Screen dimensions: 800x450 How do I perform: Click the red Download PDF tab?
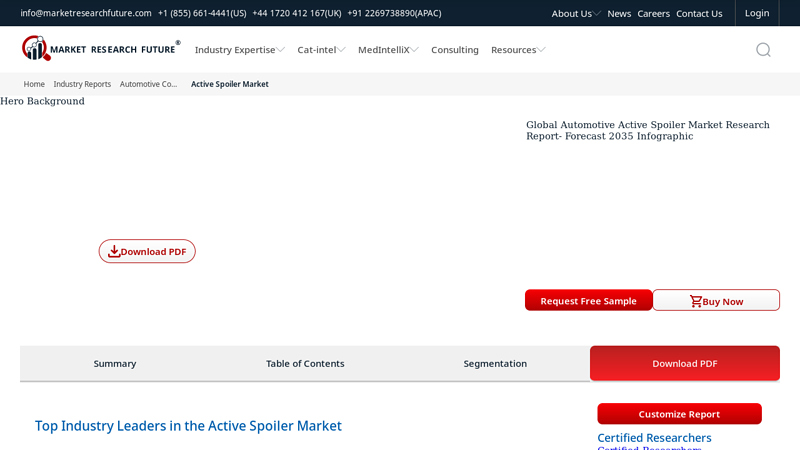(685, 363)
